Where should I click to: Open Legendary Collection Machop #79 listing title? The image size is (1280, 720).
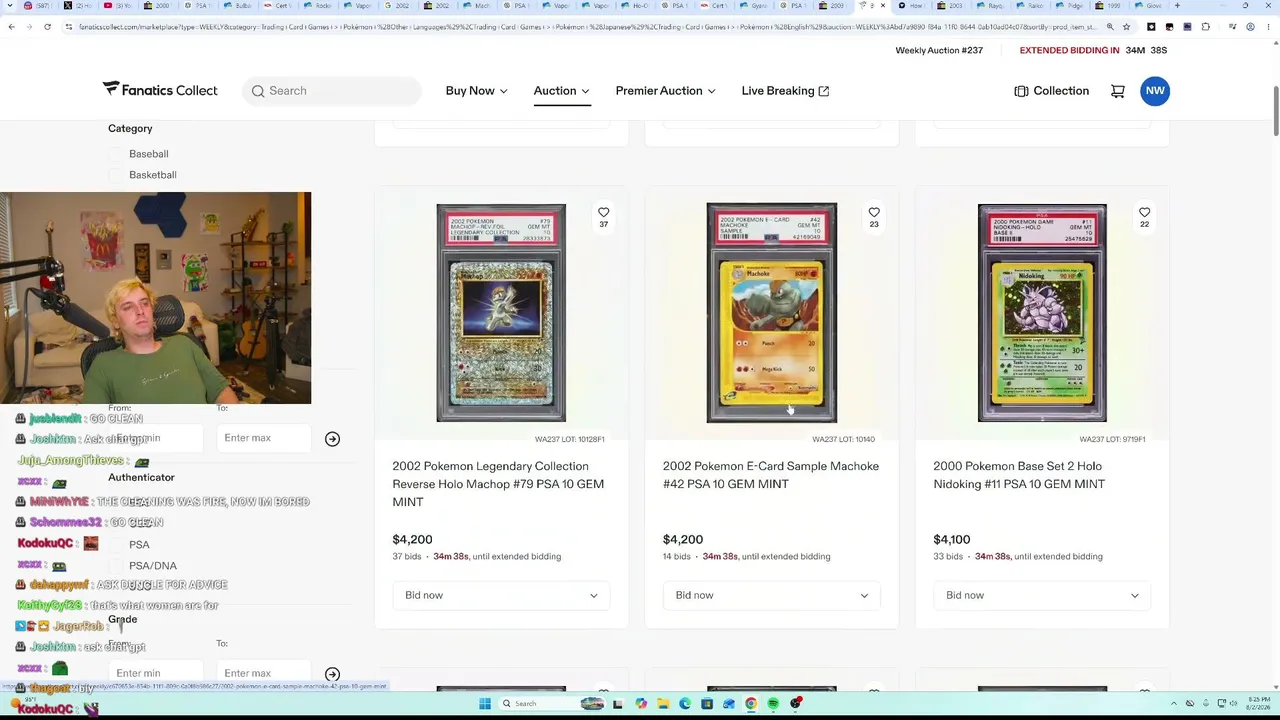click(498, 484)
